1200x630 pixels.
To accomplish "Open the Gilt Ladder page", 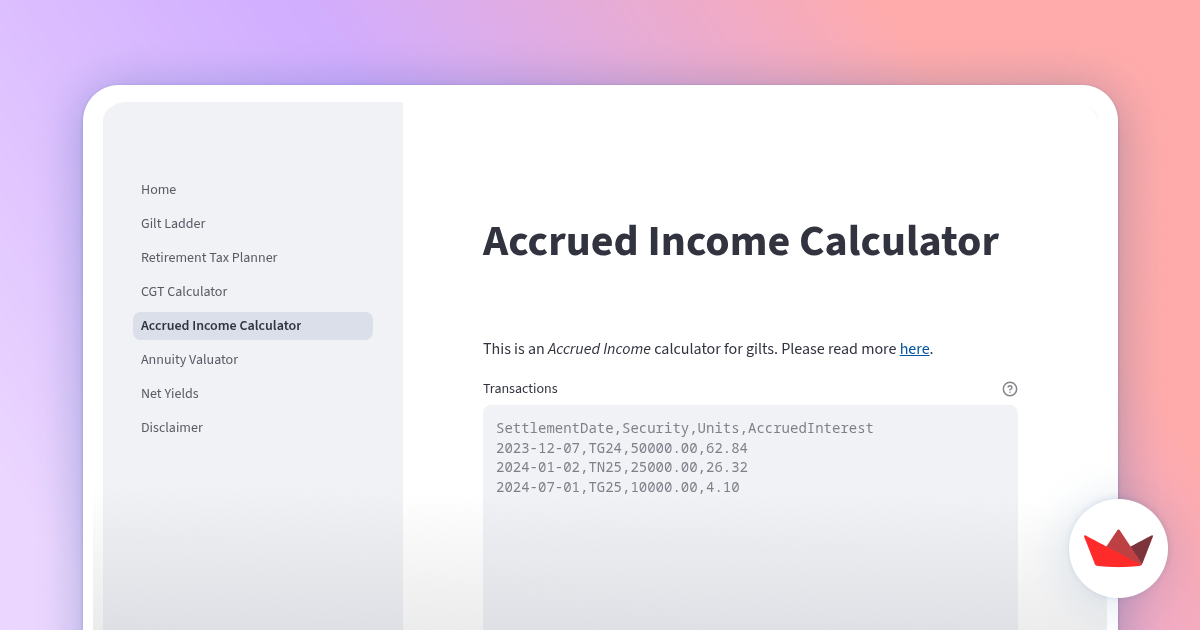I will pyautogui.click(x=173, y=223).
